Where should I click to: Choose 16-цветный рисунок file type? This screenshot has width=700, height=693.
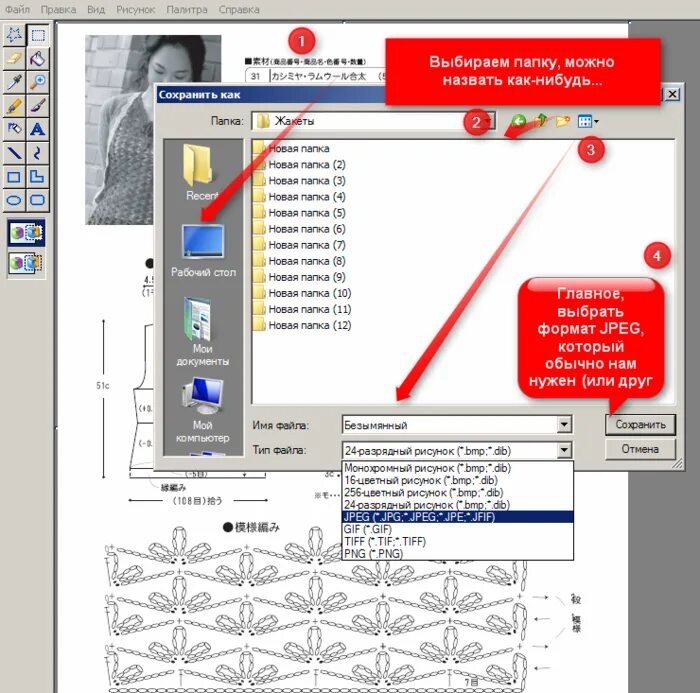click(x=457, y=480)
